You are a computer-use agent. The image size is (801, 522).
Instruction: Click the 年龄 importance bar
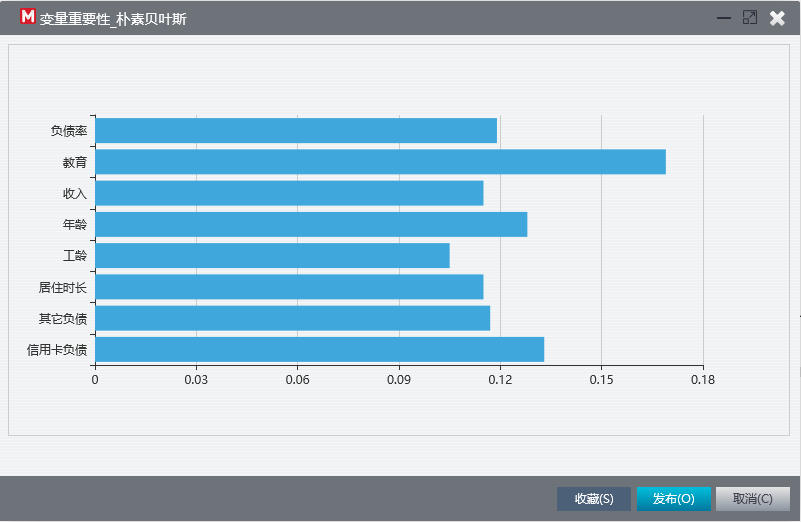(x=311, y=224)
